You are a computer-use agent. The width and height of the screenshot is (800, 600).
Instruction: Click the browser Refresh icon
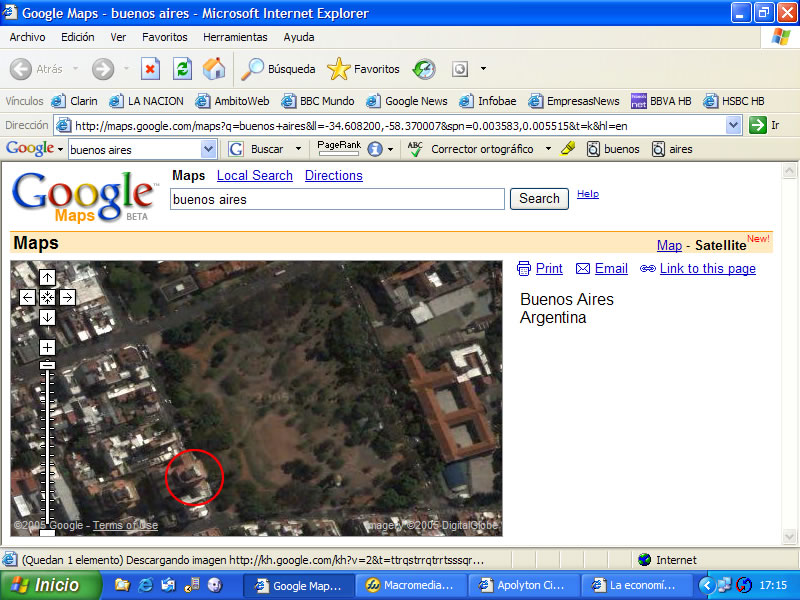click(x=182, y=69)
